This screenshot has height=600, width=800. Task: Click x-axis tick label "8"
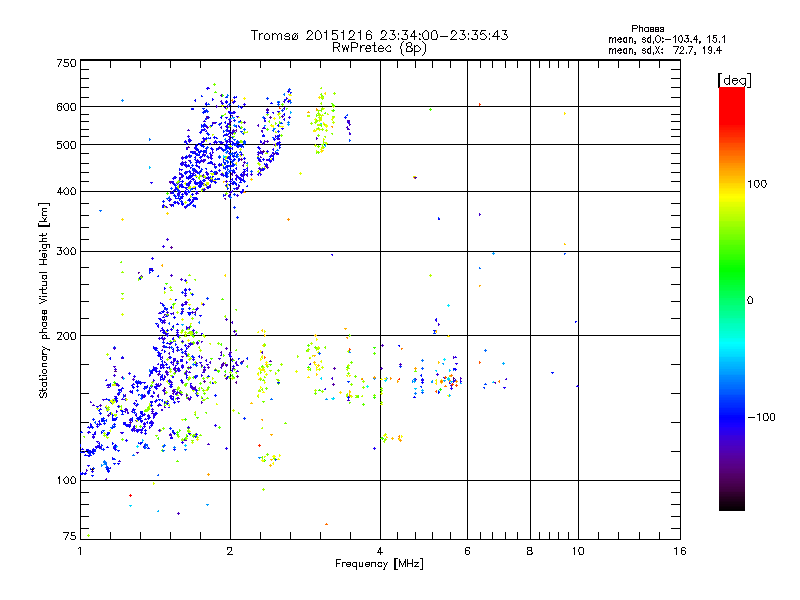point(530,551)
